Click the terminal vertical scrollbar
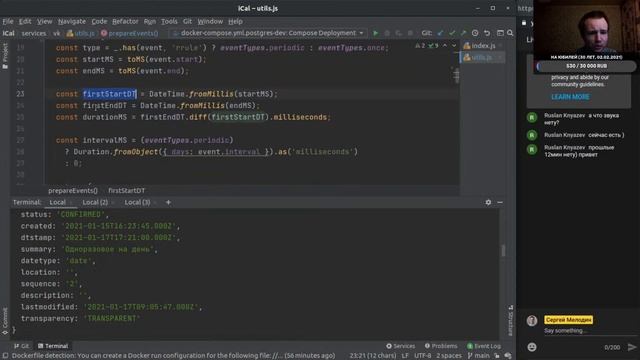640x360 pixels. point(503,251)
